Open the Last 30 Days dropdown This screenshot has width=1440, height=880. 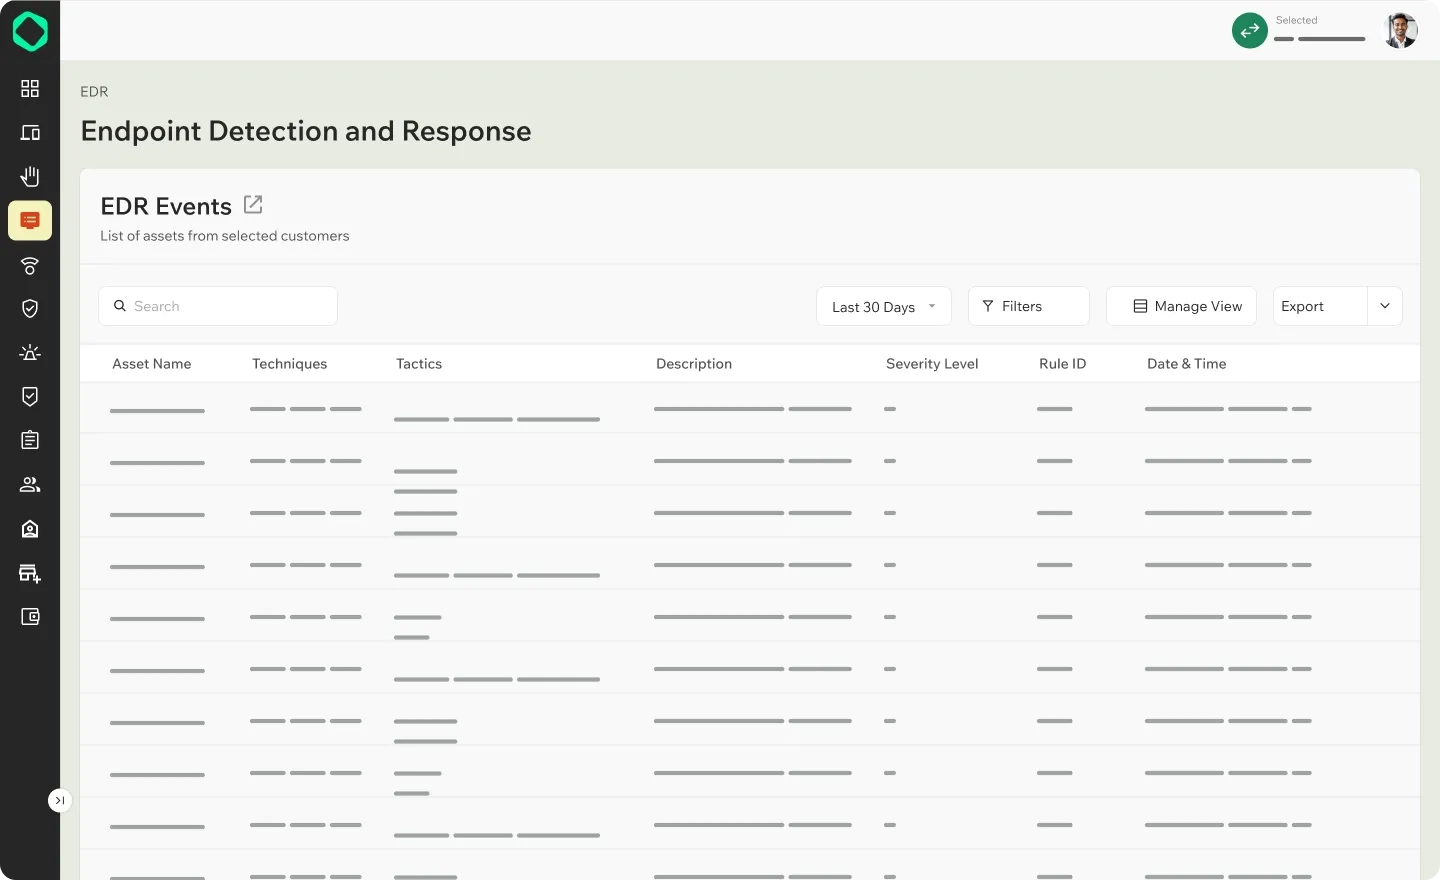point(884,306)
